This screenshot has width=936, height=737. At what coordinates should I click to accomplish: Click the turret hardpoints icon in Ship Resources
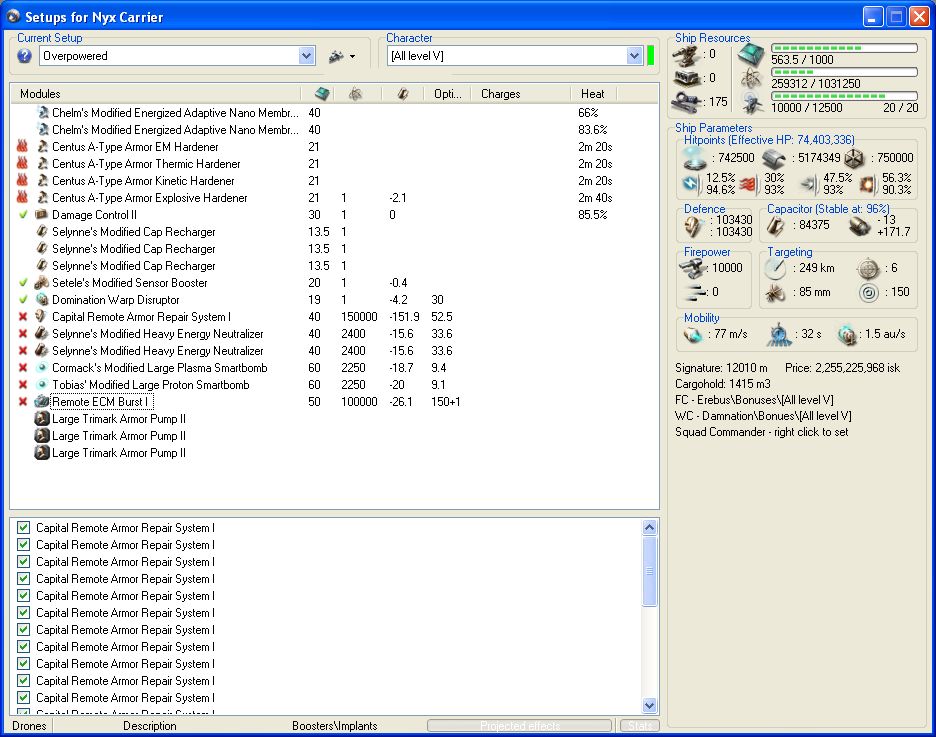pyautogui.click(x=686, y=55)
